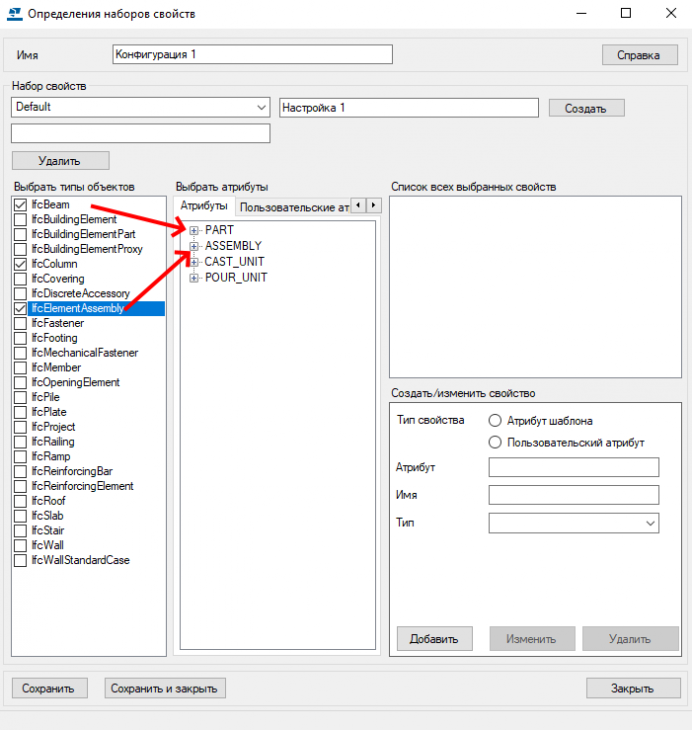This screenshot has width=692, height=730.
Task: Uncheck the IfcBeam checkbox
Action: [x=20, y=204]
